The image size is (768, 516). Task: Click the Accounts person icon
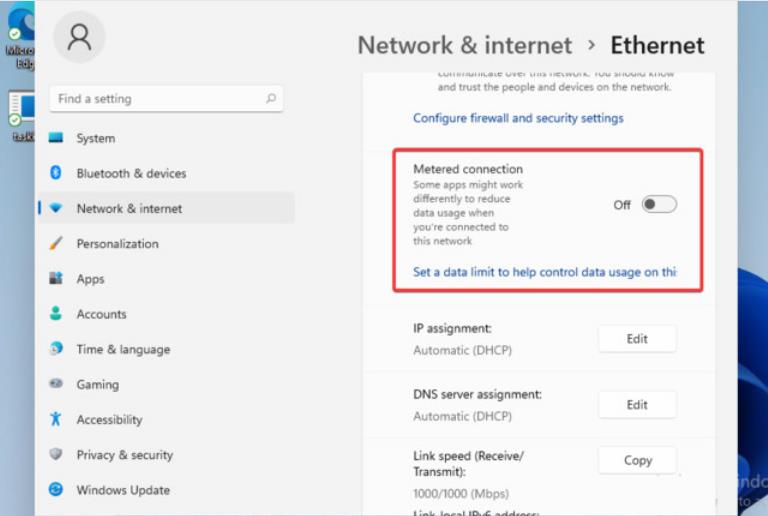pos(56,314)
